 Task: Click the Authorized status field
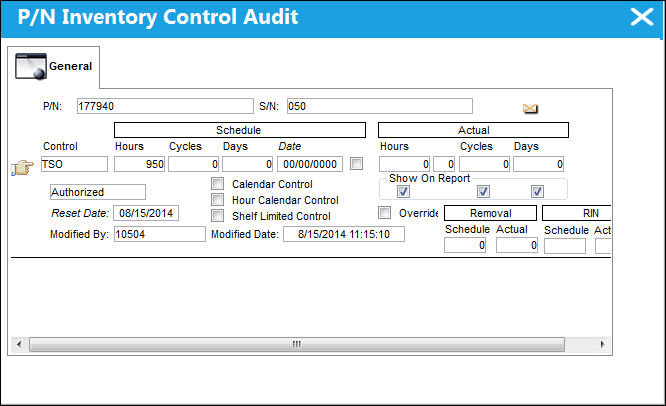coord(98,192)
